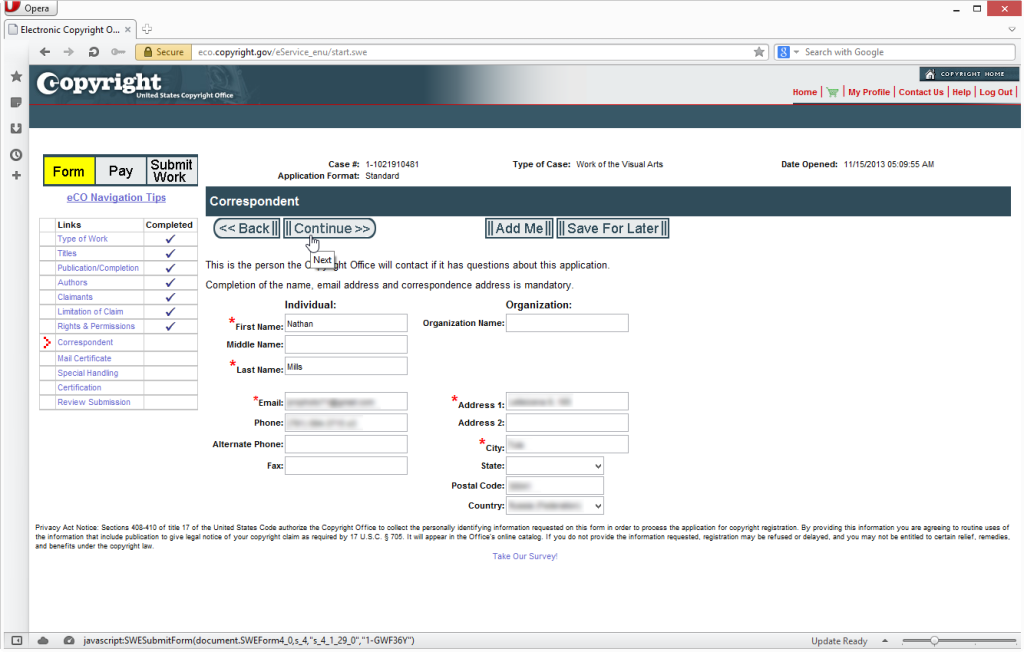Toggle panels icon in status bar

coord(17,641)
